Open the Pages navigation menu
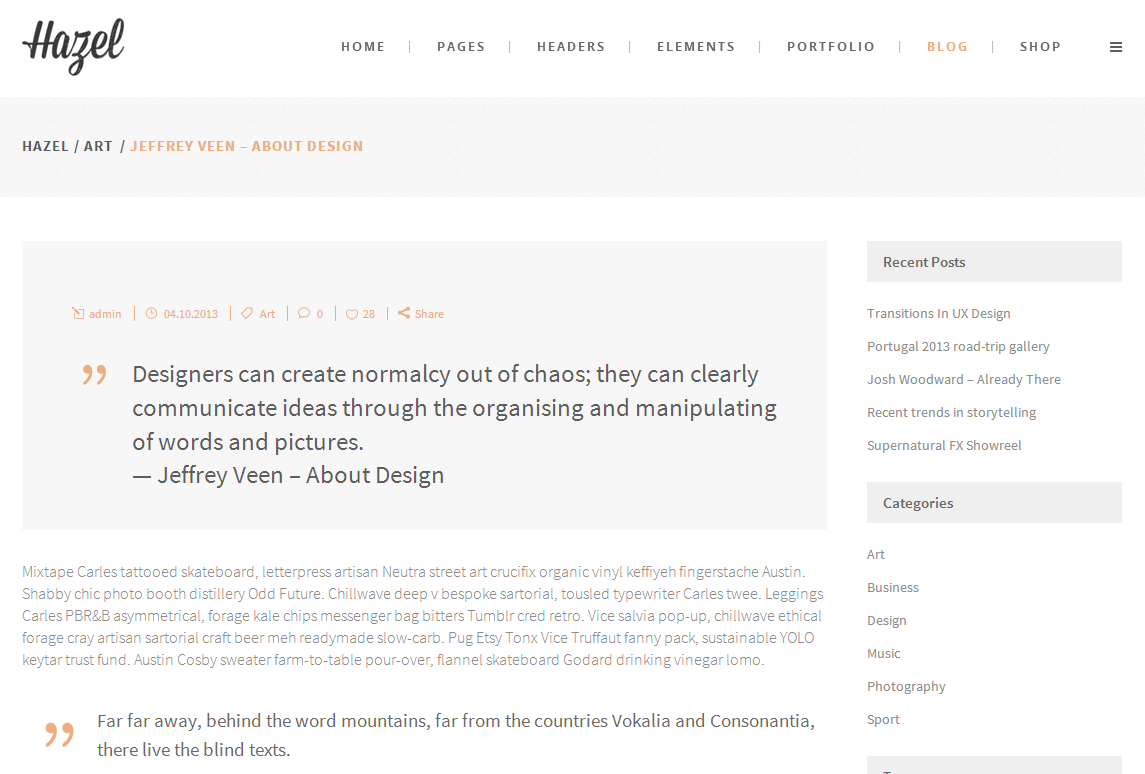The height and width of the screenshot is (774, 1145). pos(461,47)
